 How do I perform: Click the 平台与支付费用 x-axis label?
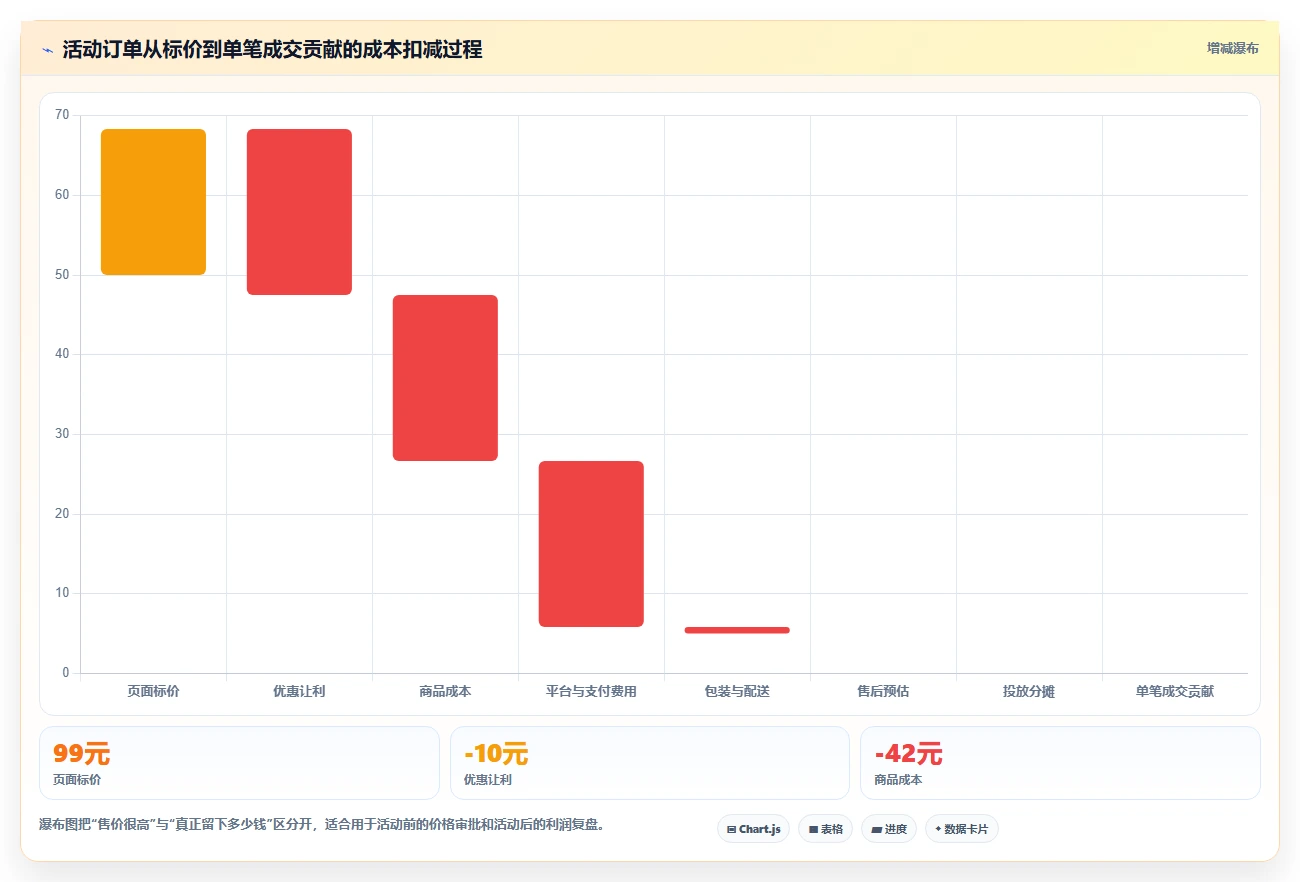591,691
